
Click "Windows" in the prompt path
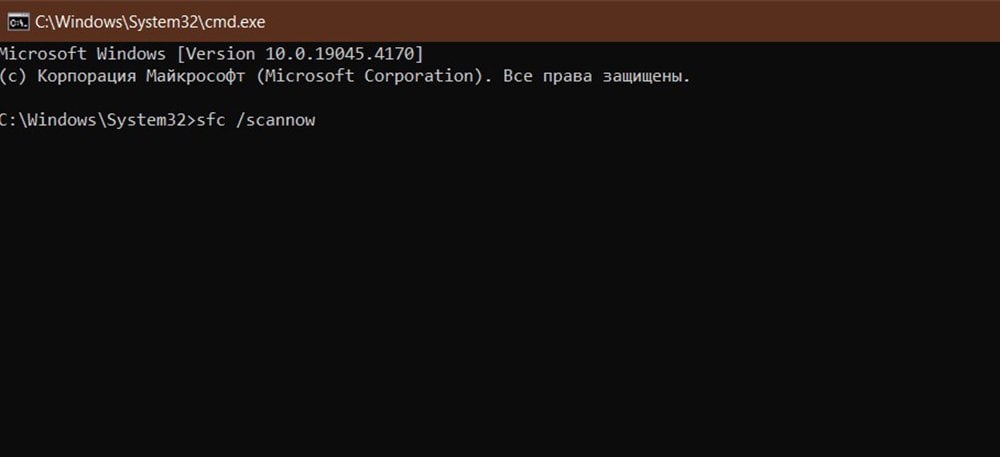(x=60, y=121)
